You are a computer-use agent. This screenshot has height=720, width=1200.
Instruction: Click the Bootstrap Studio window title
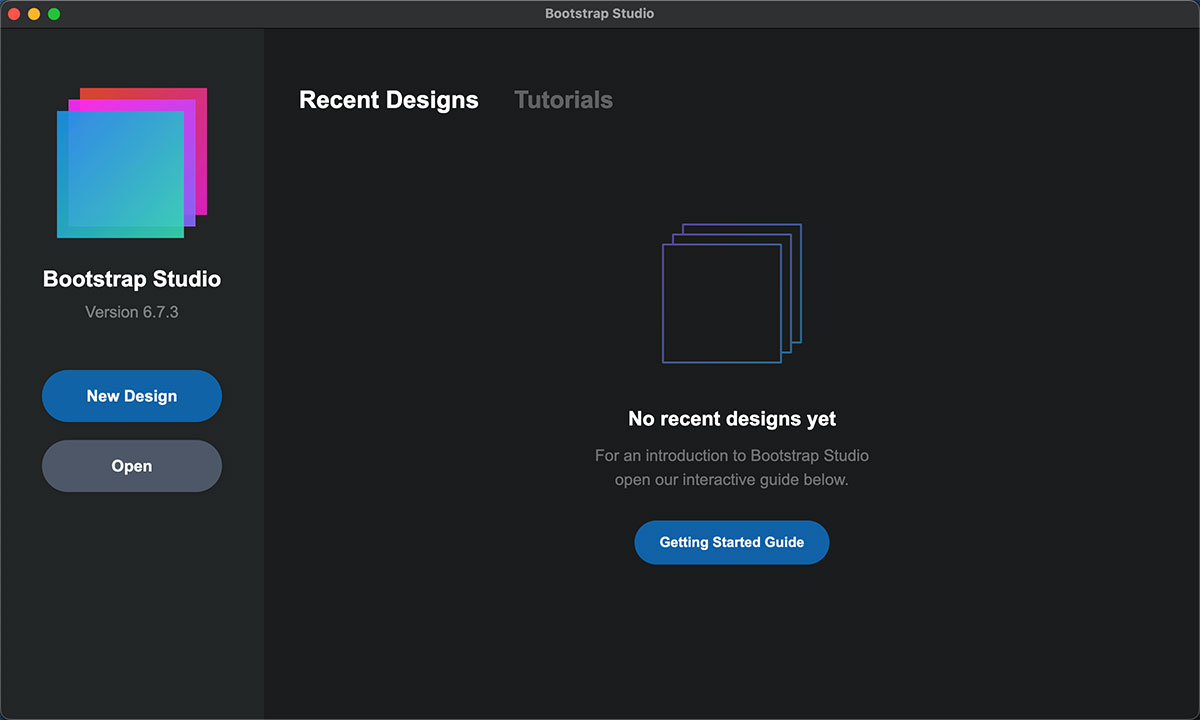coord(599,14)
